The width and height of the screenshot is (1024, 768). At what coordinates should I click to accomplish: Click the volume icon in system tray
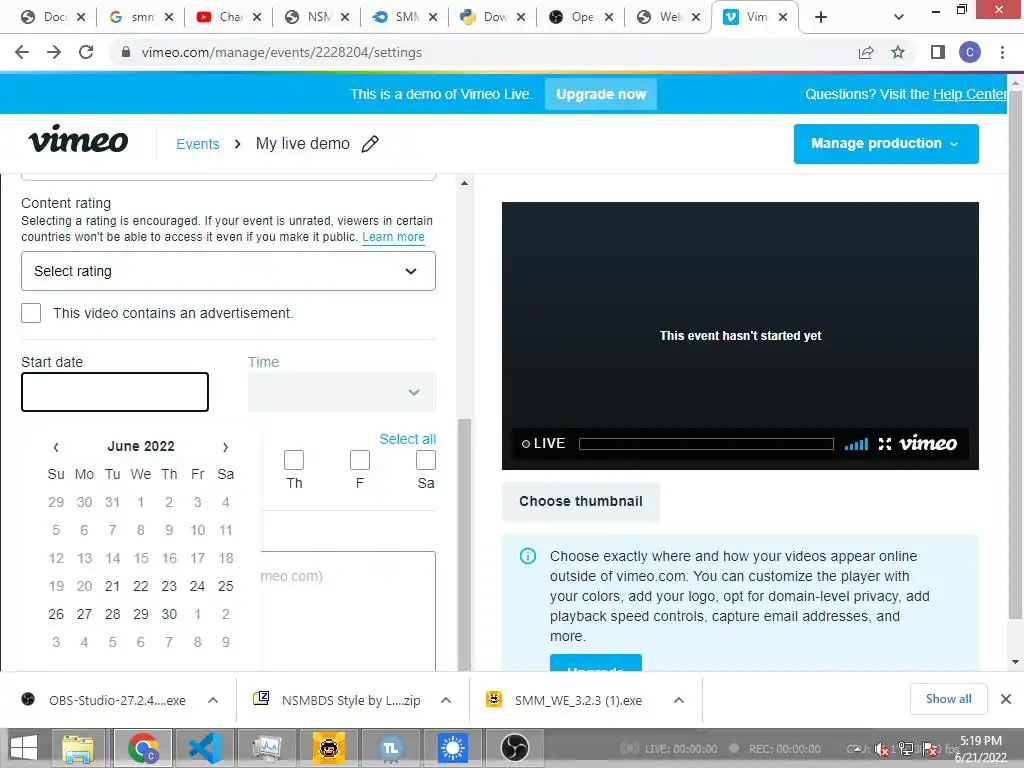pyautogui.click(x=881, y=749)
